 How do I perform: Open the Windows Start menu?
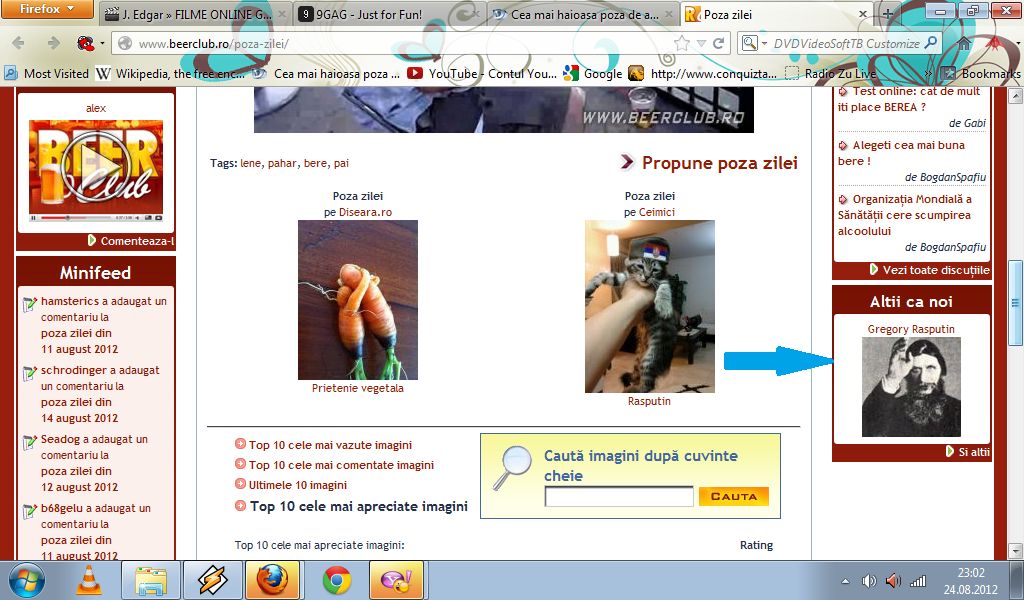point(26,580)
